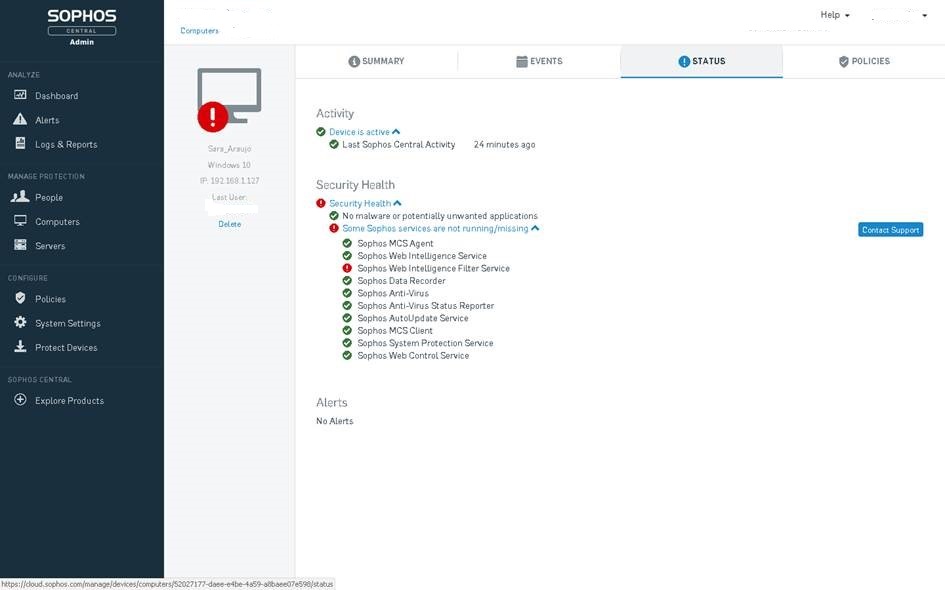Click green check beside Sophos Data Recorder

[x=347, y=281]
